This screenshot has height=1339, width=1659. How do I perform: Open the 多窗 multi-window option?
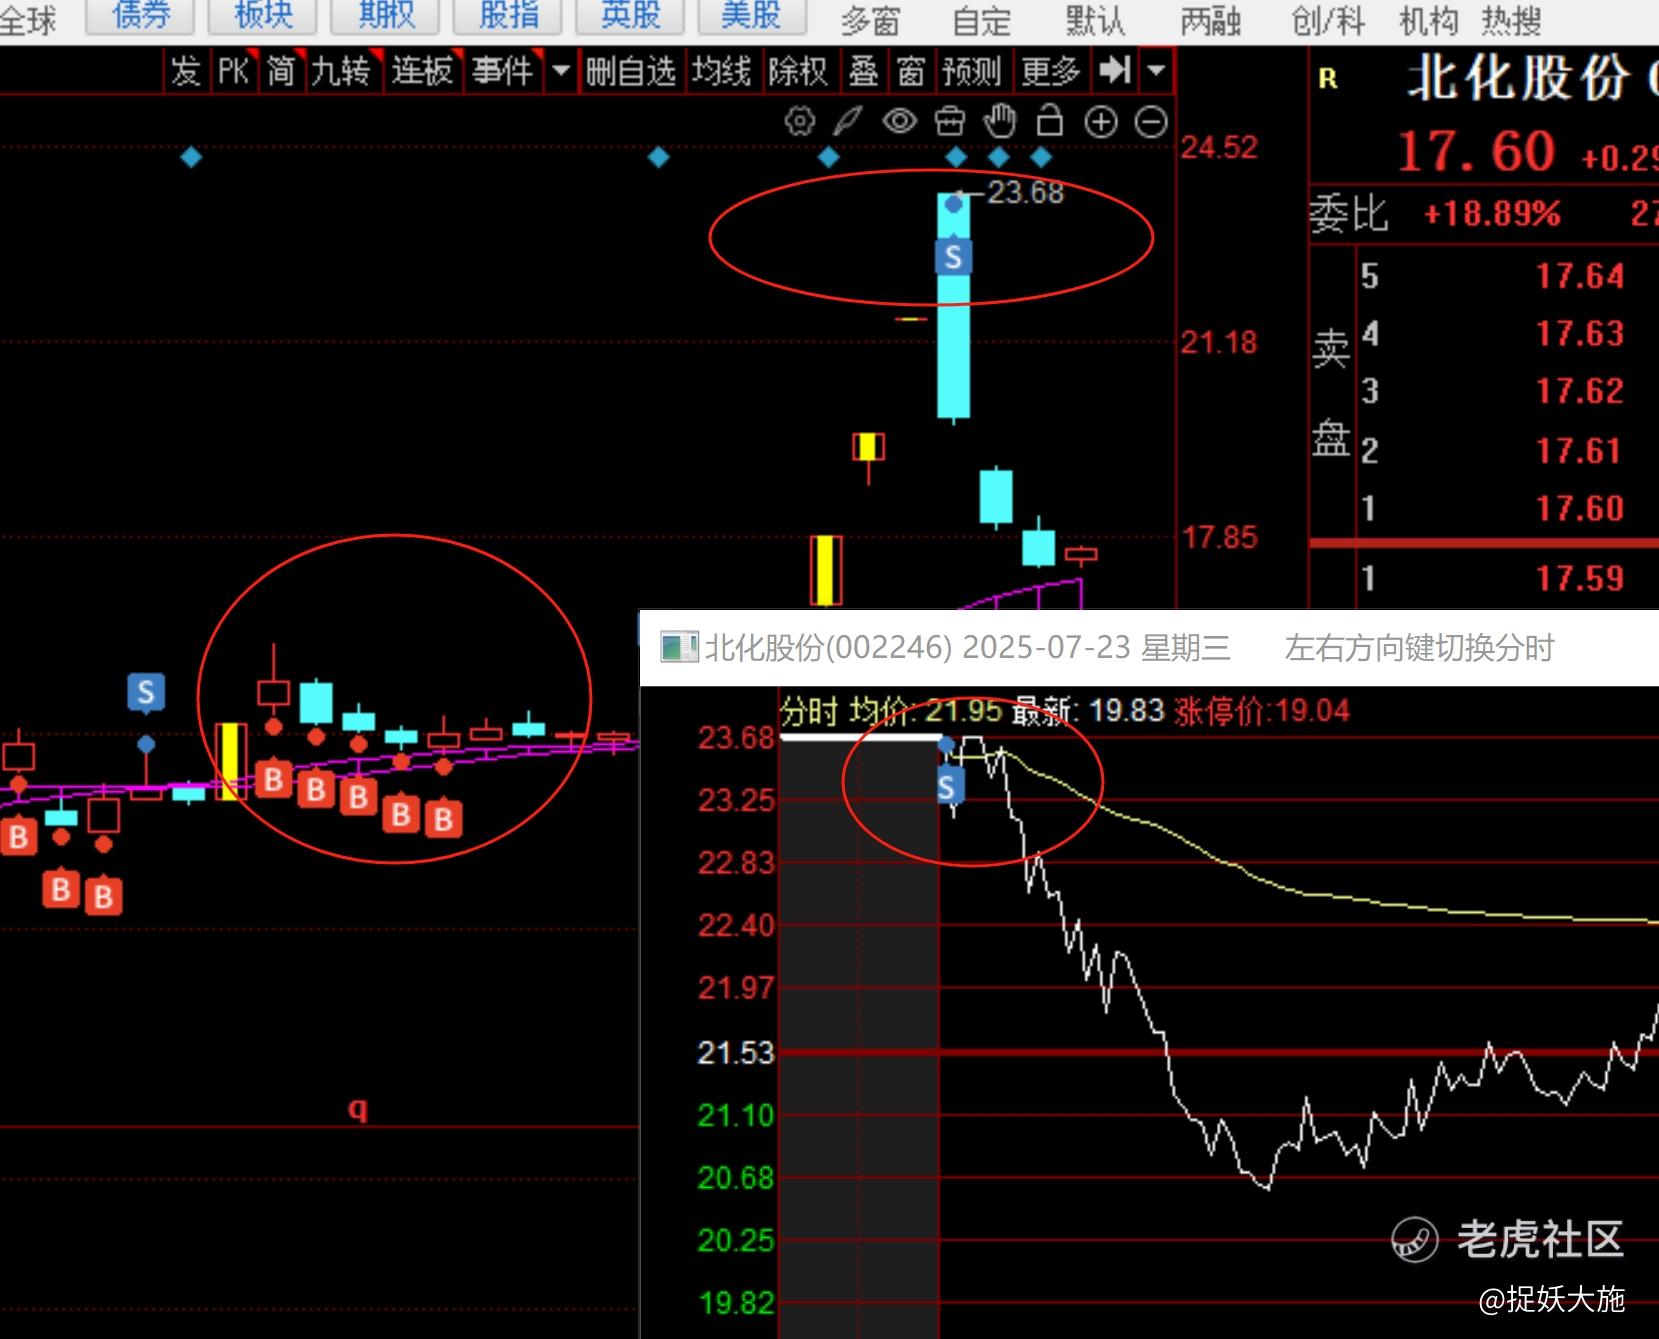870,20
